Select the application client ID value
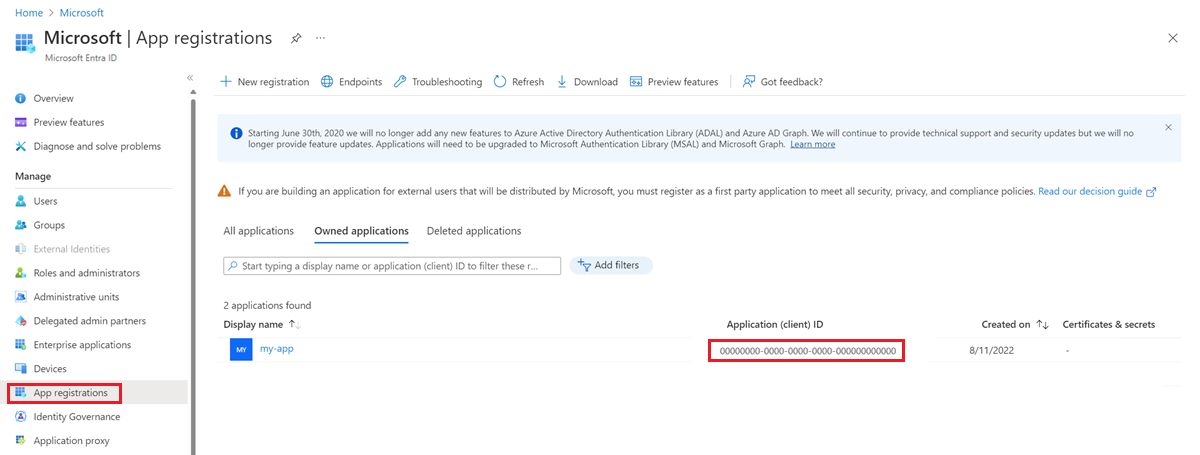Viewport: 1200px width, 455px height. 807,351
